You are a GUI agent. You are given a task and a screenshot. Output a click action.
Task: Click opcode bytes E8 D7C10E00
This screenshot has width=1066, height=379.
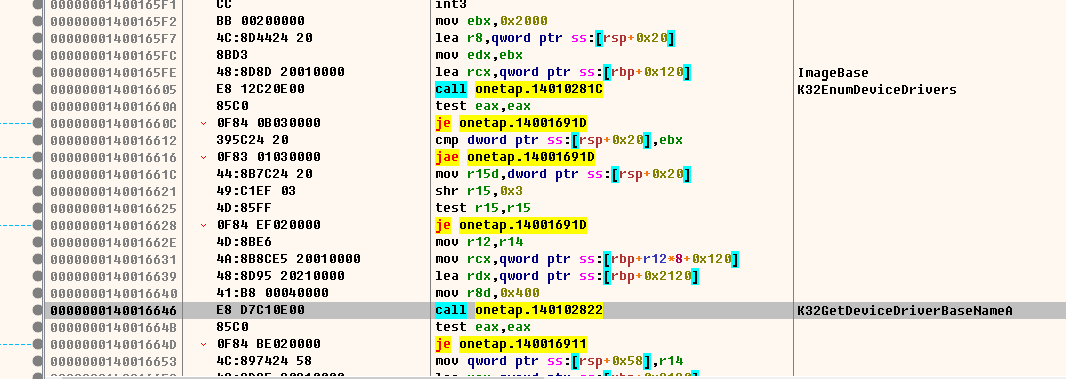click(260, 310)
